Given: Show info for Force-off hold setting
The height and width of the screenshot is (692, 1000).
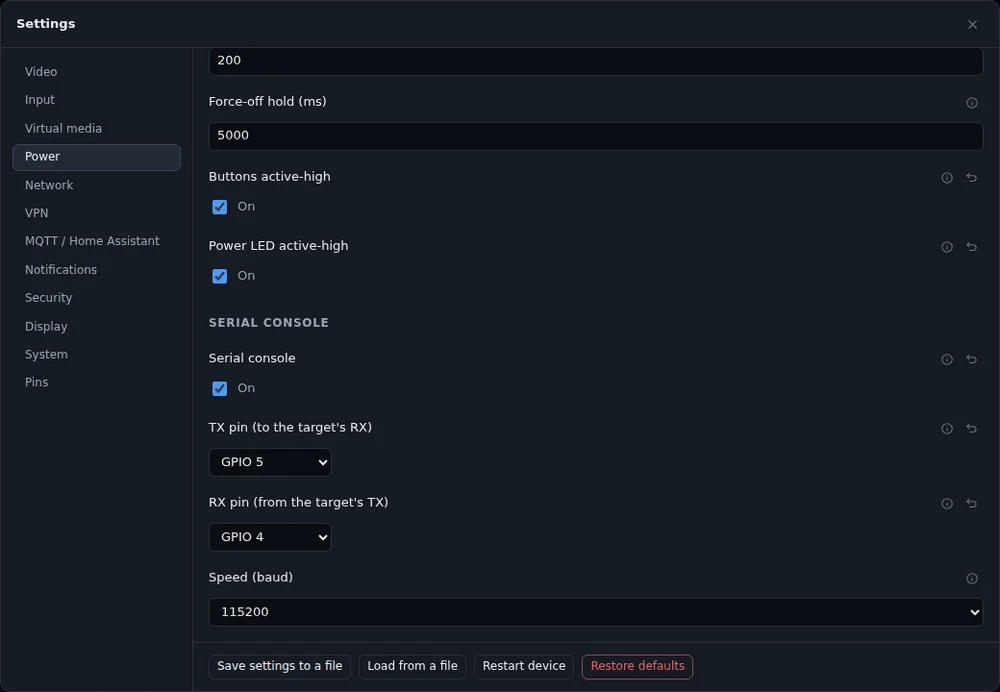Looking at the screenshot, I should coord(971,103).
